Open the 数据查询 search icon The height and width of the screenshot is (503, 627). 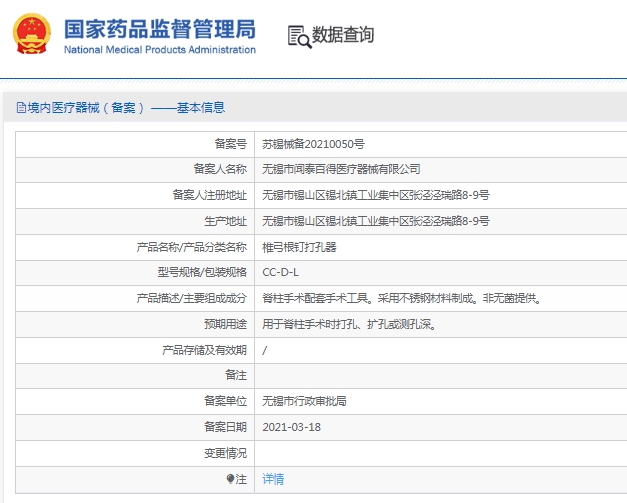click(299, 37)
